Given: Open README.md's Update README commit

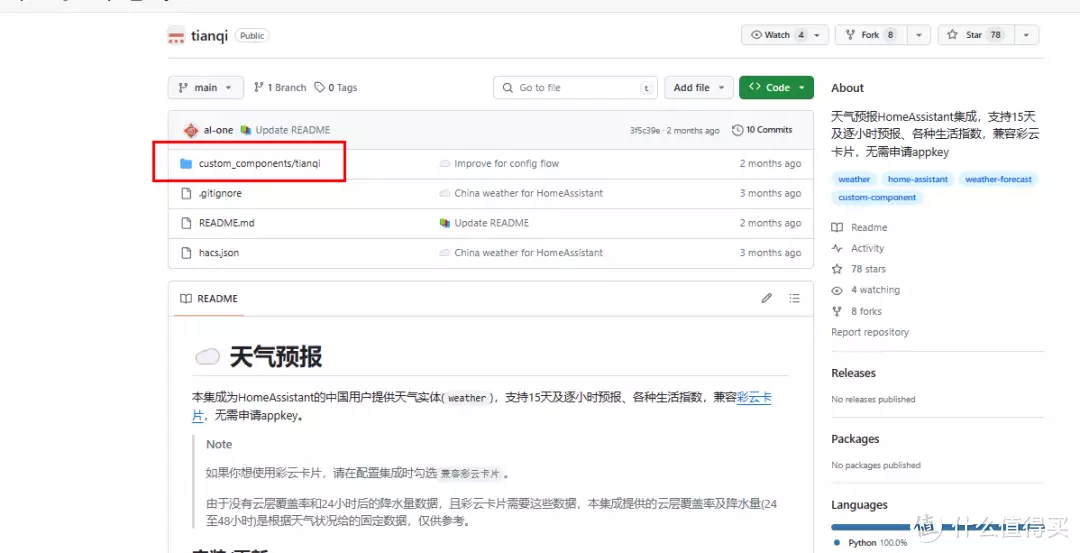Looking at the screenshot, I should point(492,223).
